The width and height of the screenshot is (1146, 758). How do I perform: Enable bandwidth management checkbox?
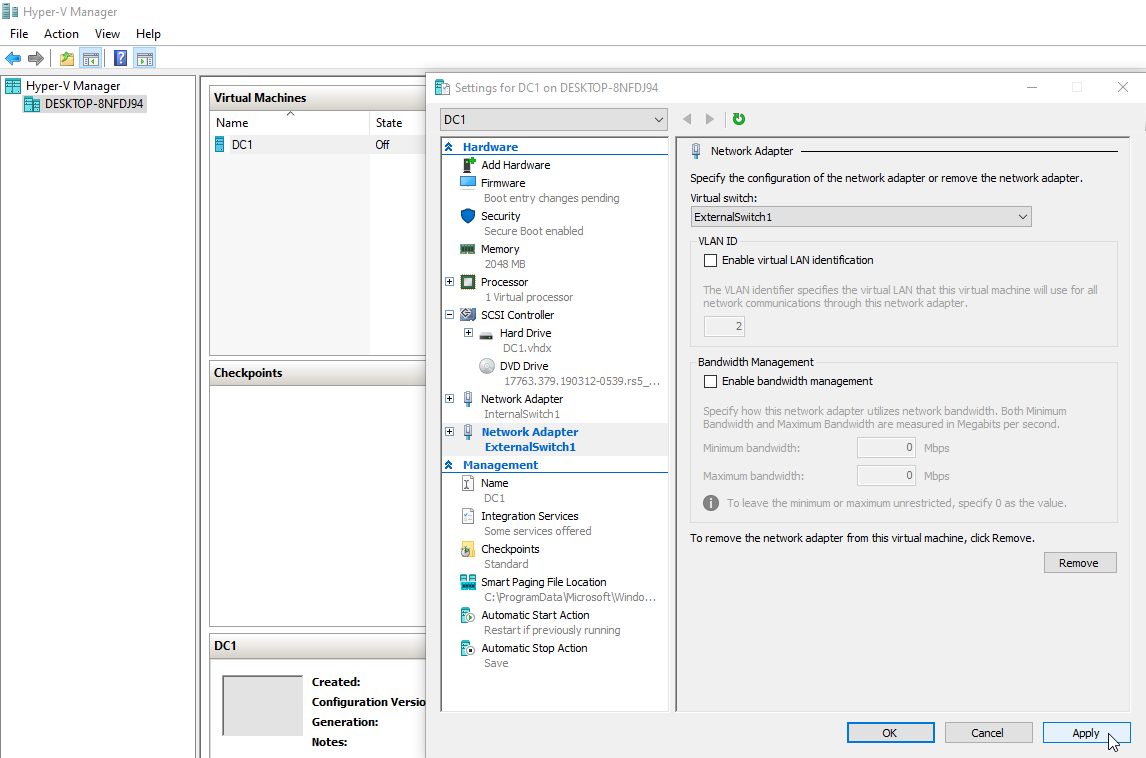click(710, 382)
